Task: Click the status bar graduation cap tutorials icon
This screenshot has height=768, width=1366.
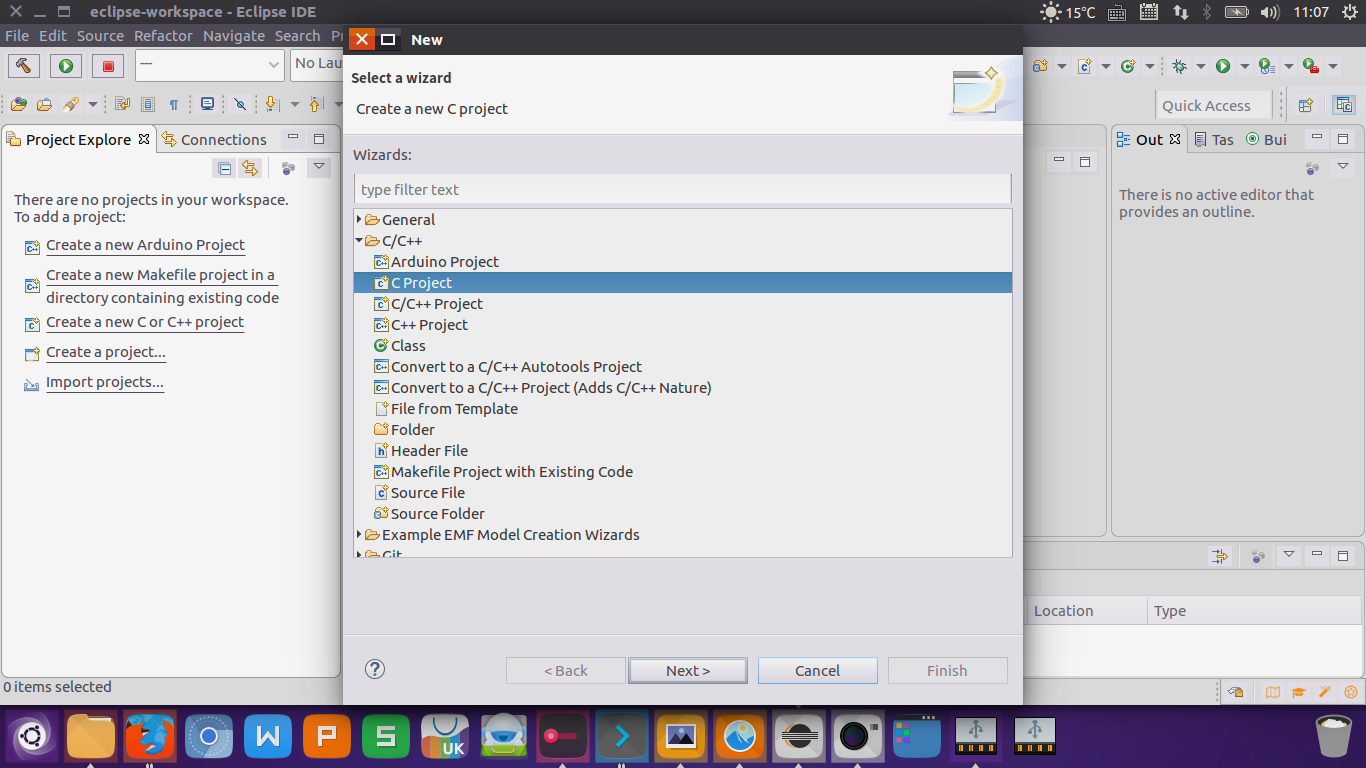Action: 1298,691
